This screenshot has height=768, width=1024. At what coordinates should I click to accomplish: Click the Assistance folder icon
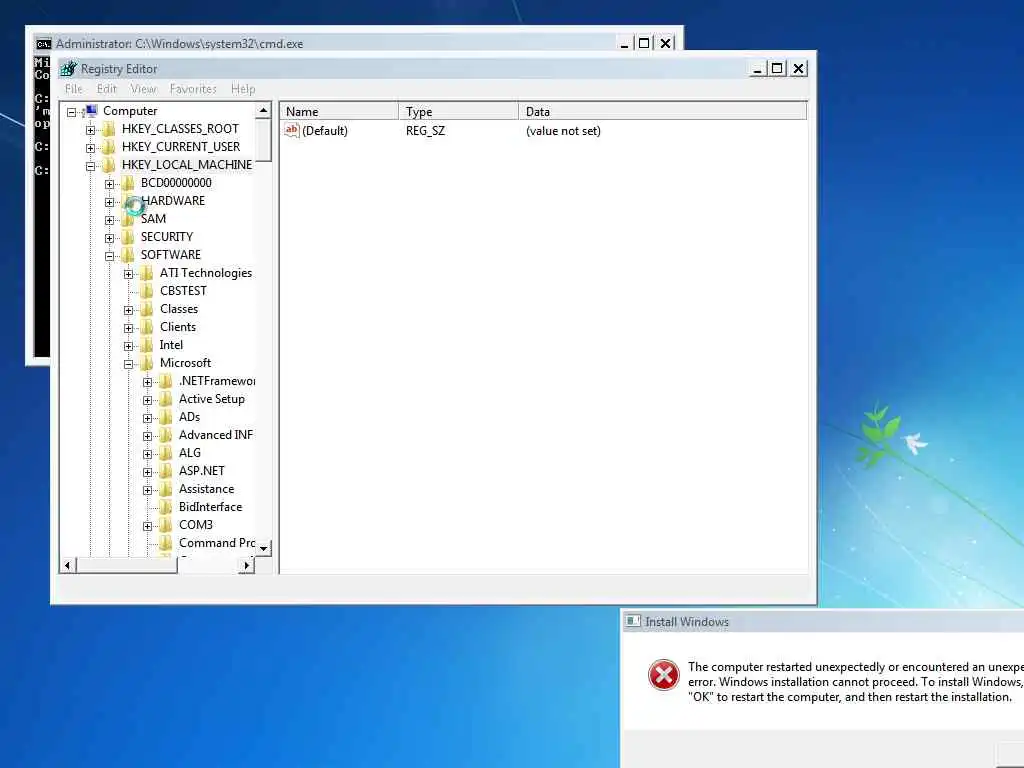click(x=166, y=489)
